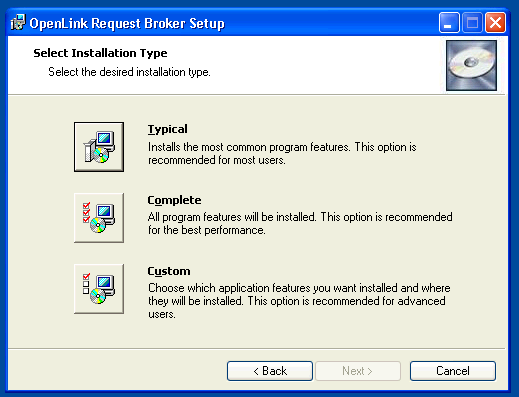
Task: Click the Custom heading label
Action: coord(169,271)
